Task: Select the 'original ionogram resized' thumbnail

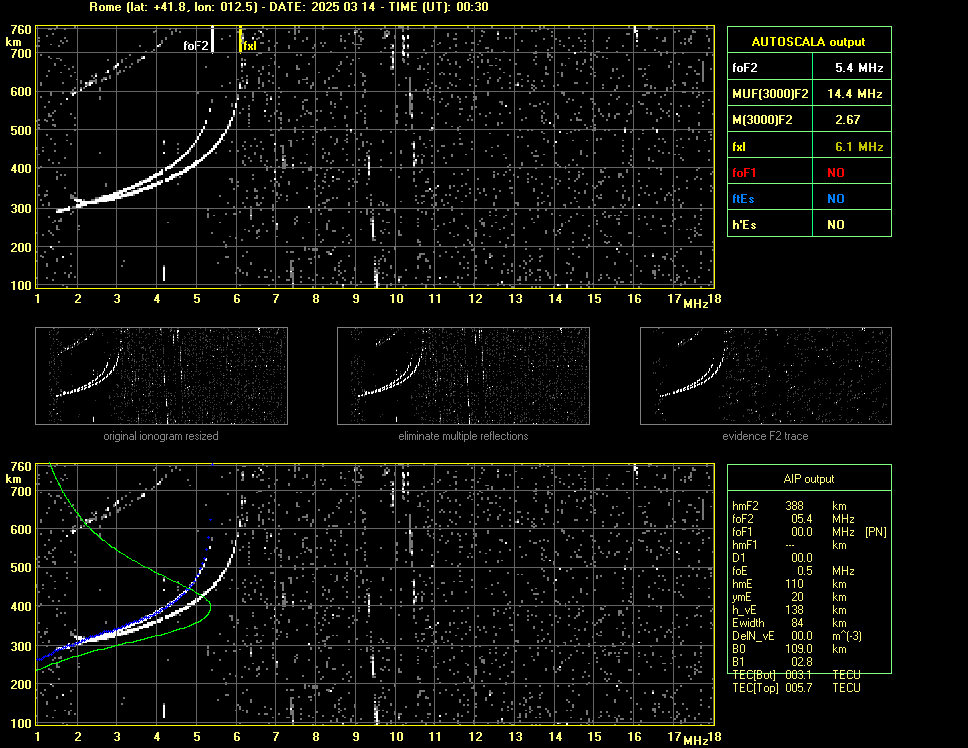Action: (161, 376)
